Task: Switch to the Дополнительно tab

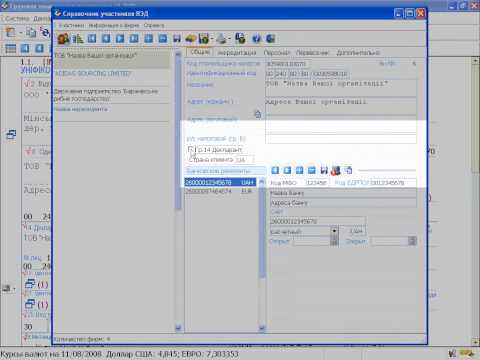Action: [358, 53]
